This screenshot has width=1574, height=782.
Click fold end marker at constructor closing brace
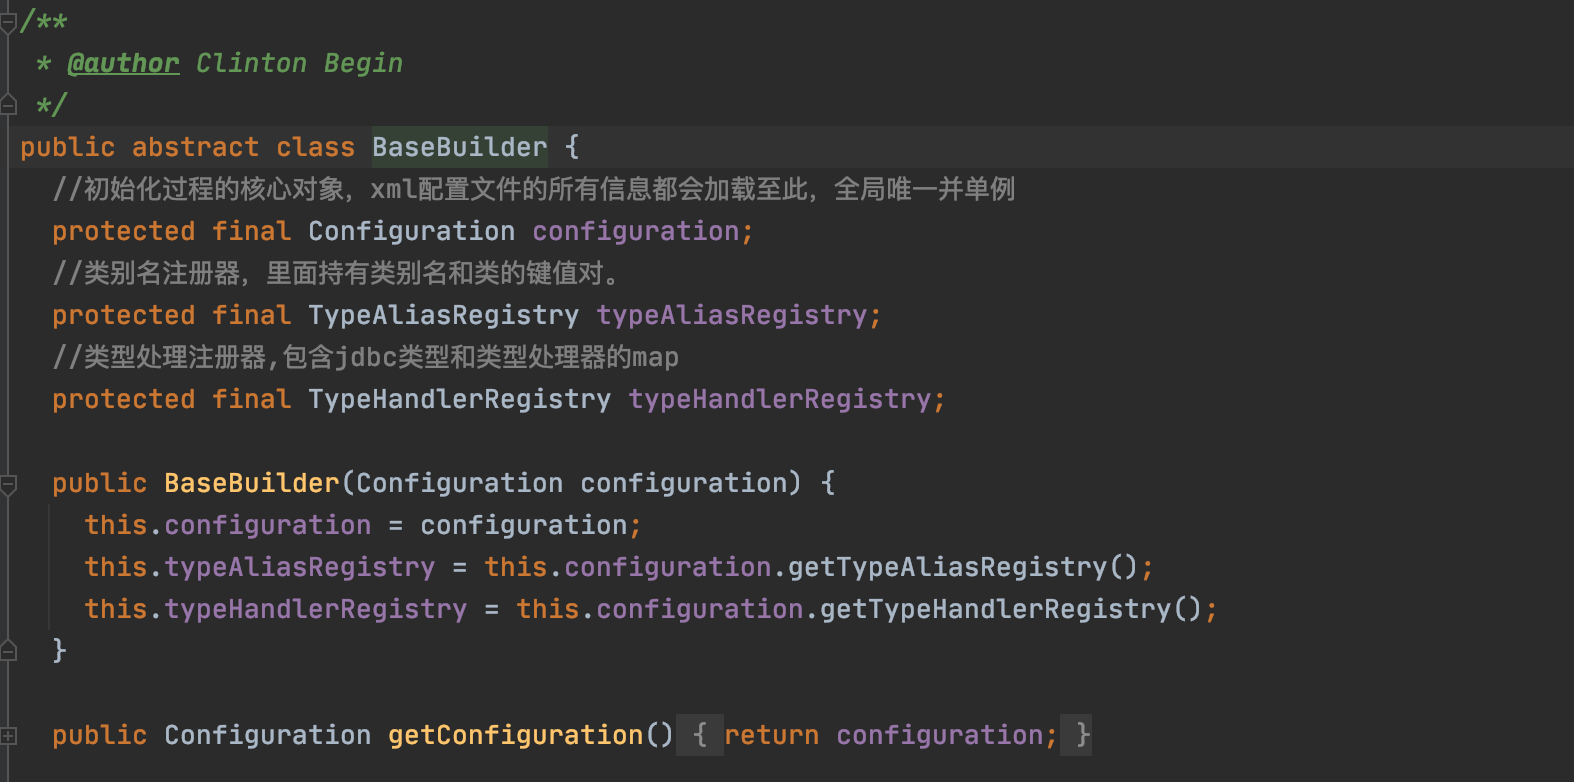click(x=8, y=651)
